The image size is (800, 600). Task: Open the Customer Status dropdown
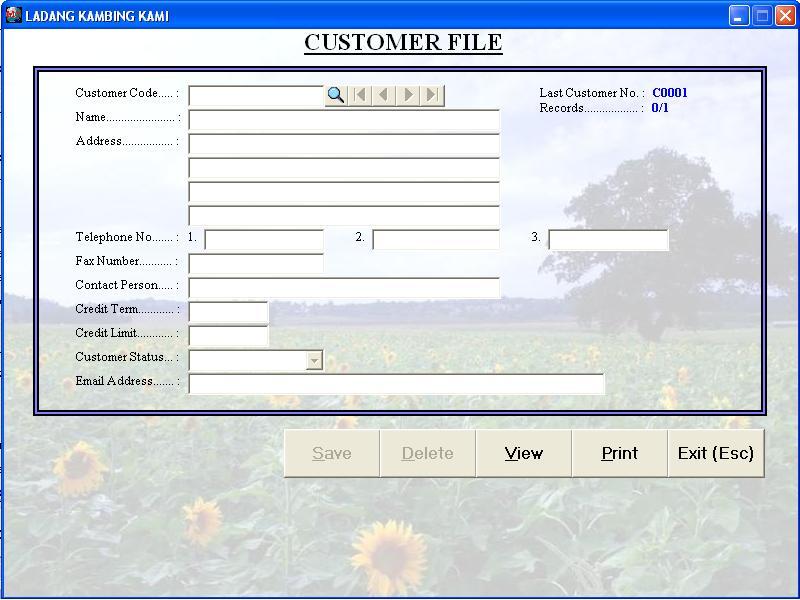tap(314, 361)
